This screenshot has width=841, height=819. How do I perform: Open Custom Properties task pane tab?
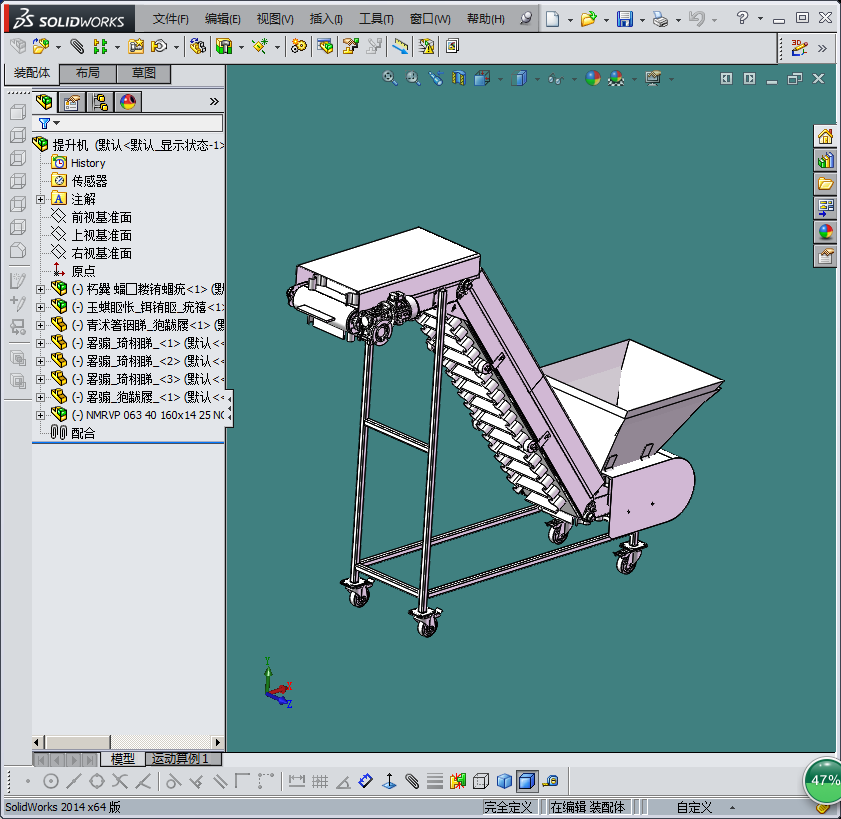click(x=825, y=256)
